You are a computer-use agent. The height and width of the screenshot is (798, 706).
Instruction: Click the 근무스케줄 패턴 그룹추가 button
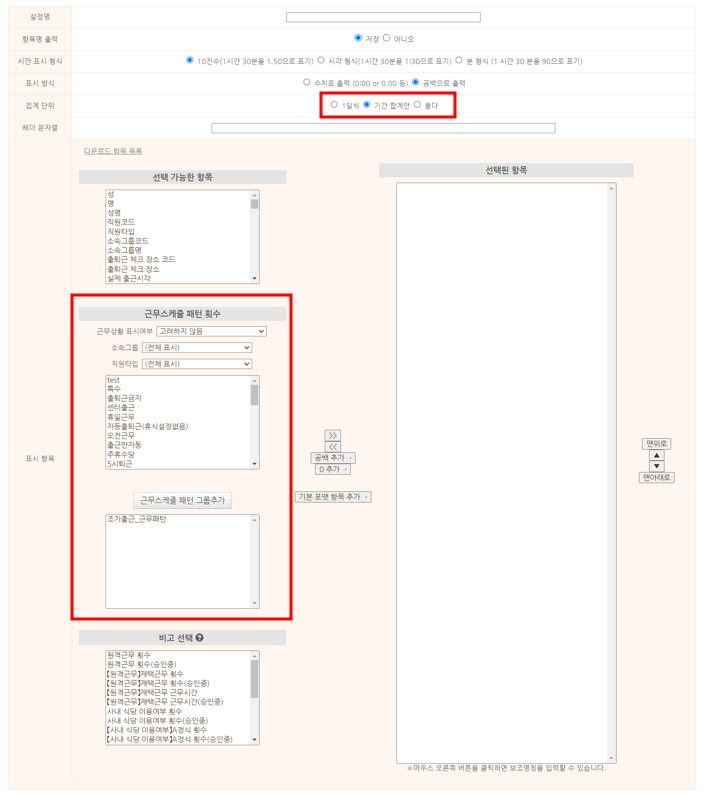click(182, 500)
